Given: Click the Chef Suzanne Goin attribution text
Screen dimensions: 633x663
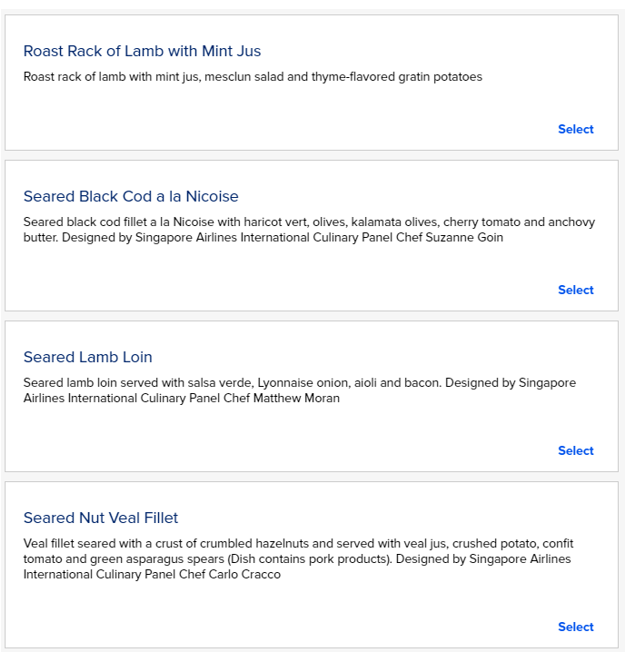Looking at the screenshot, I should coord(445,238).
